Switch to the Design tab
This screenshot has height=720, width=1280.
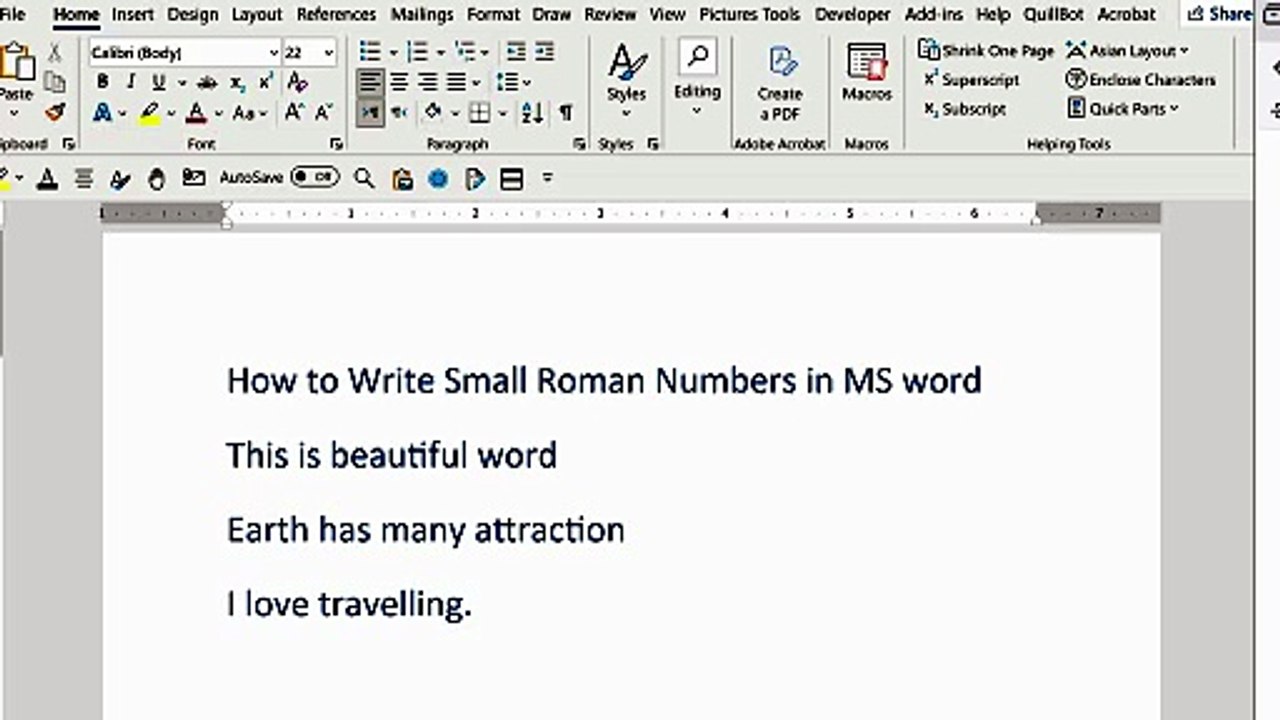pos(192,14)
